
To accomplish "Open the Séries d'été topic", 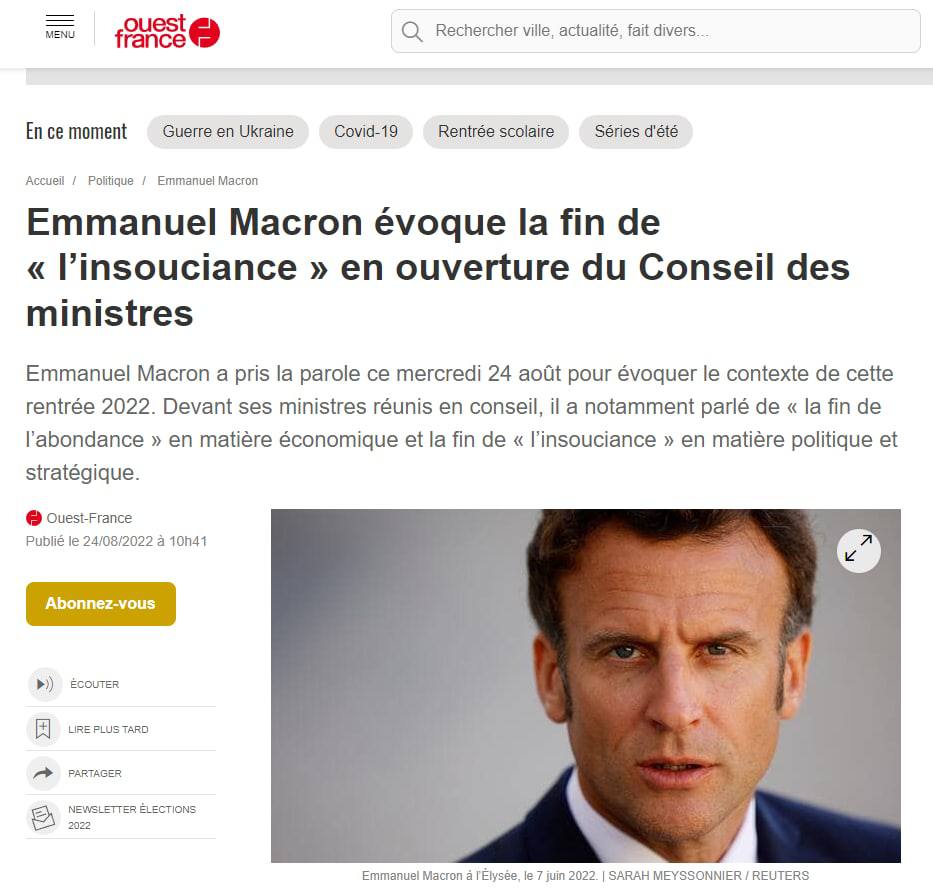I will click(x=636, y=132).
